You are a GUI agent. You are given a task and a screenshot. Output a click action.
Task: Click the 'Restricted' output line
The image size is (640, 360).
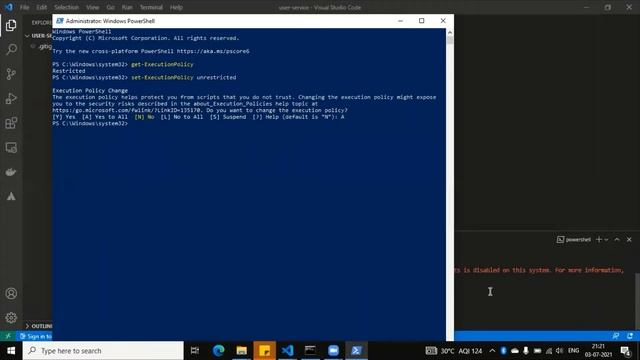click(69, 71)
